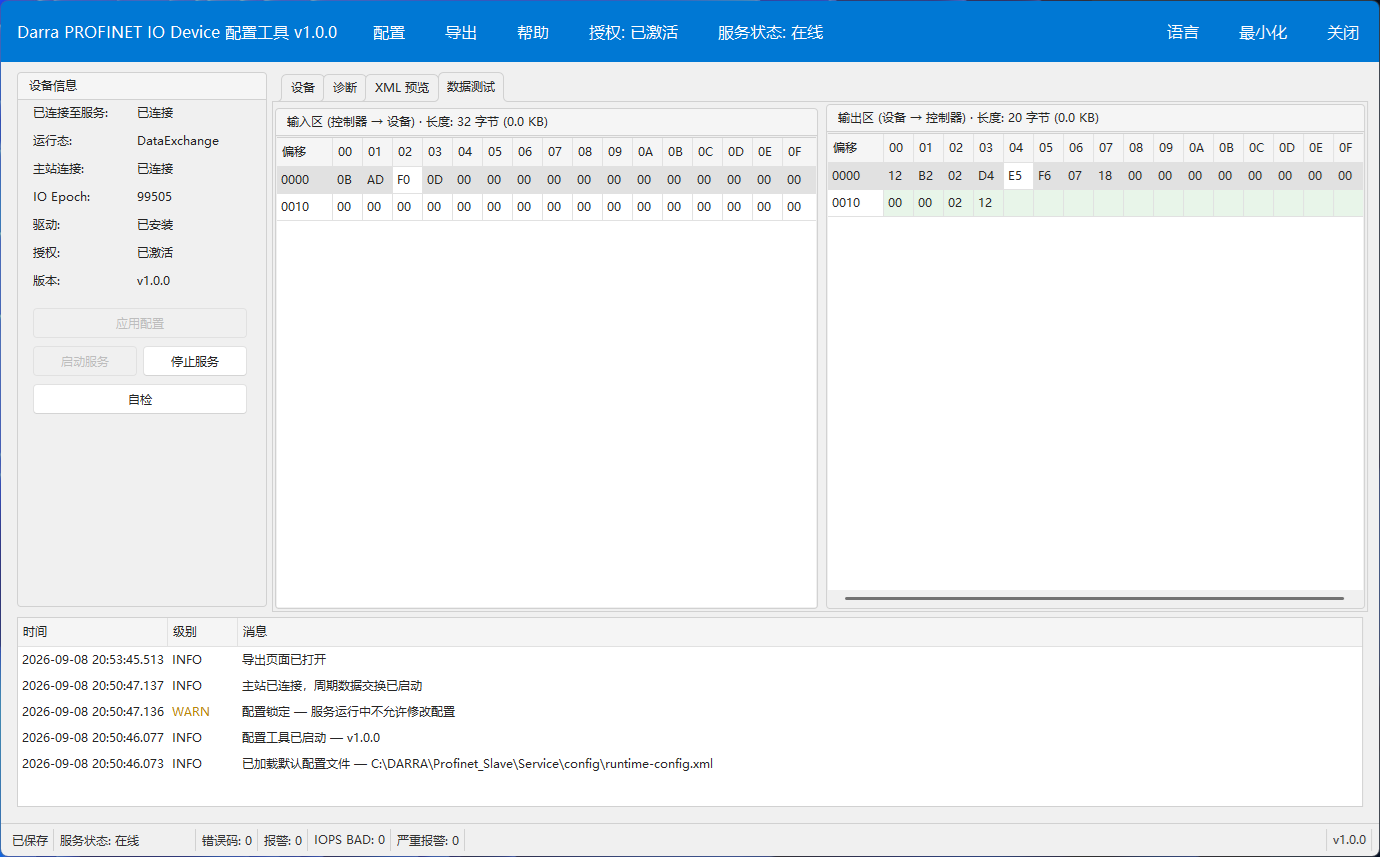Select output cell E5 at offset 04
Image resolution: width=1380 pixels, height=857 pixels.
click(x=1017, y=176)
